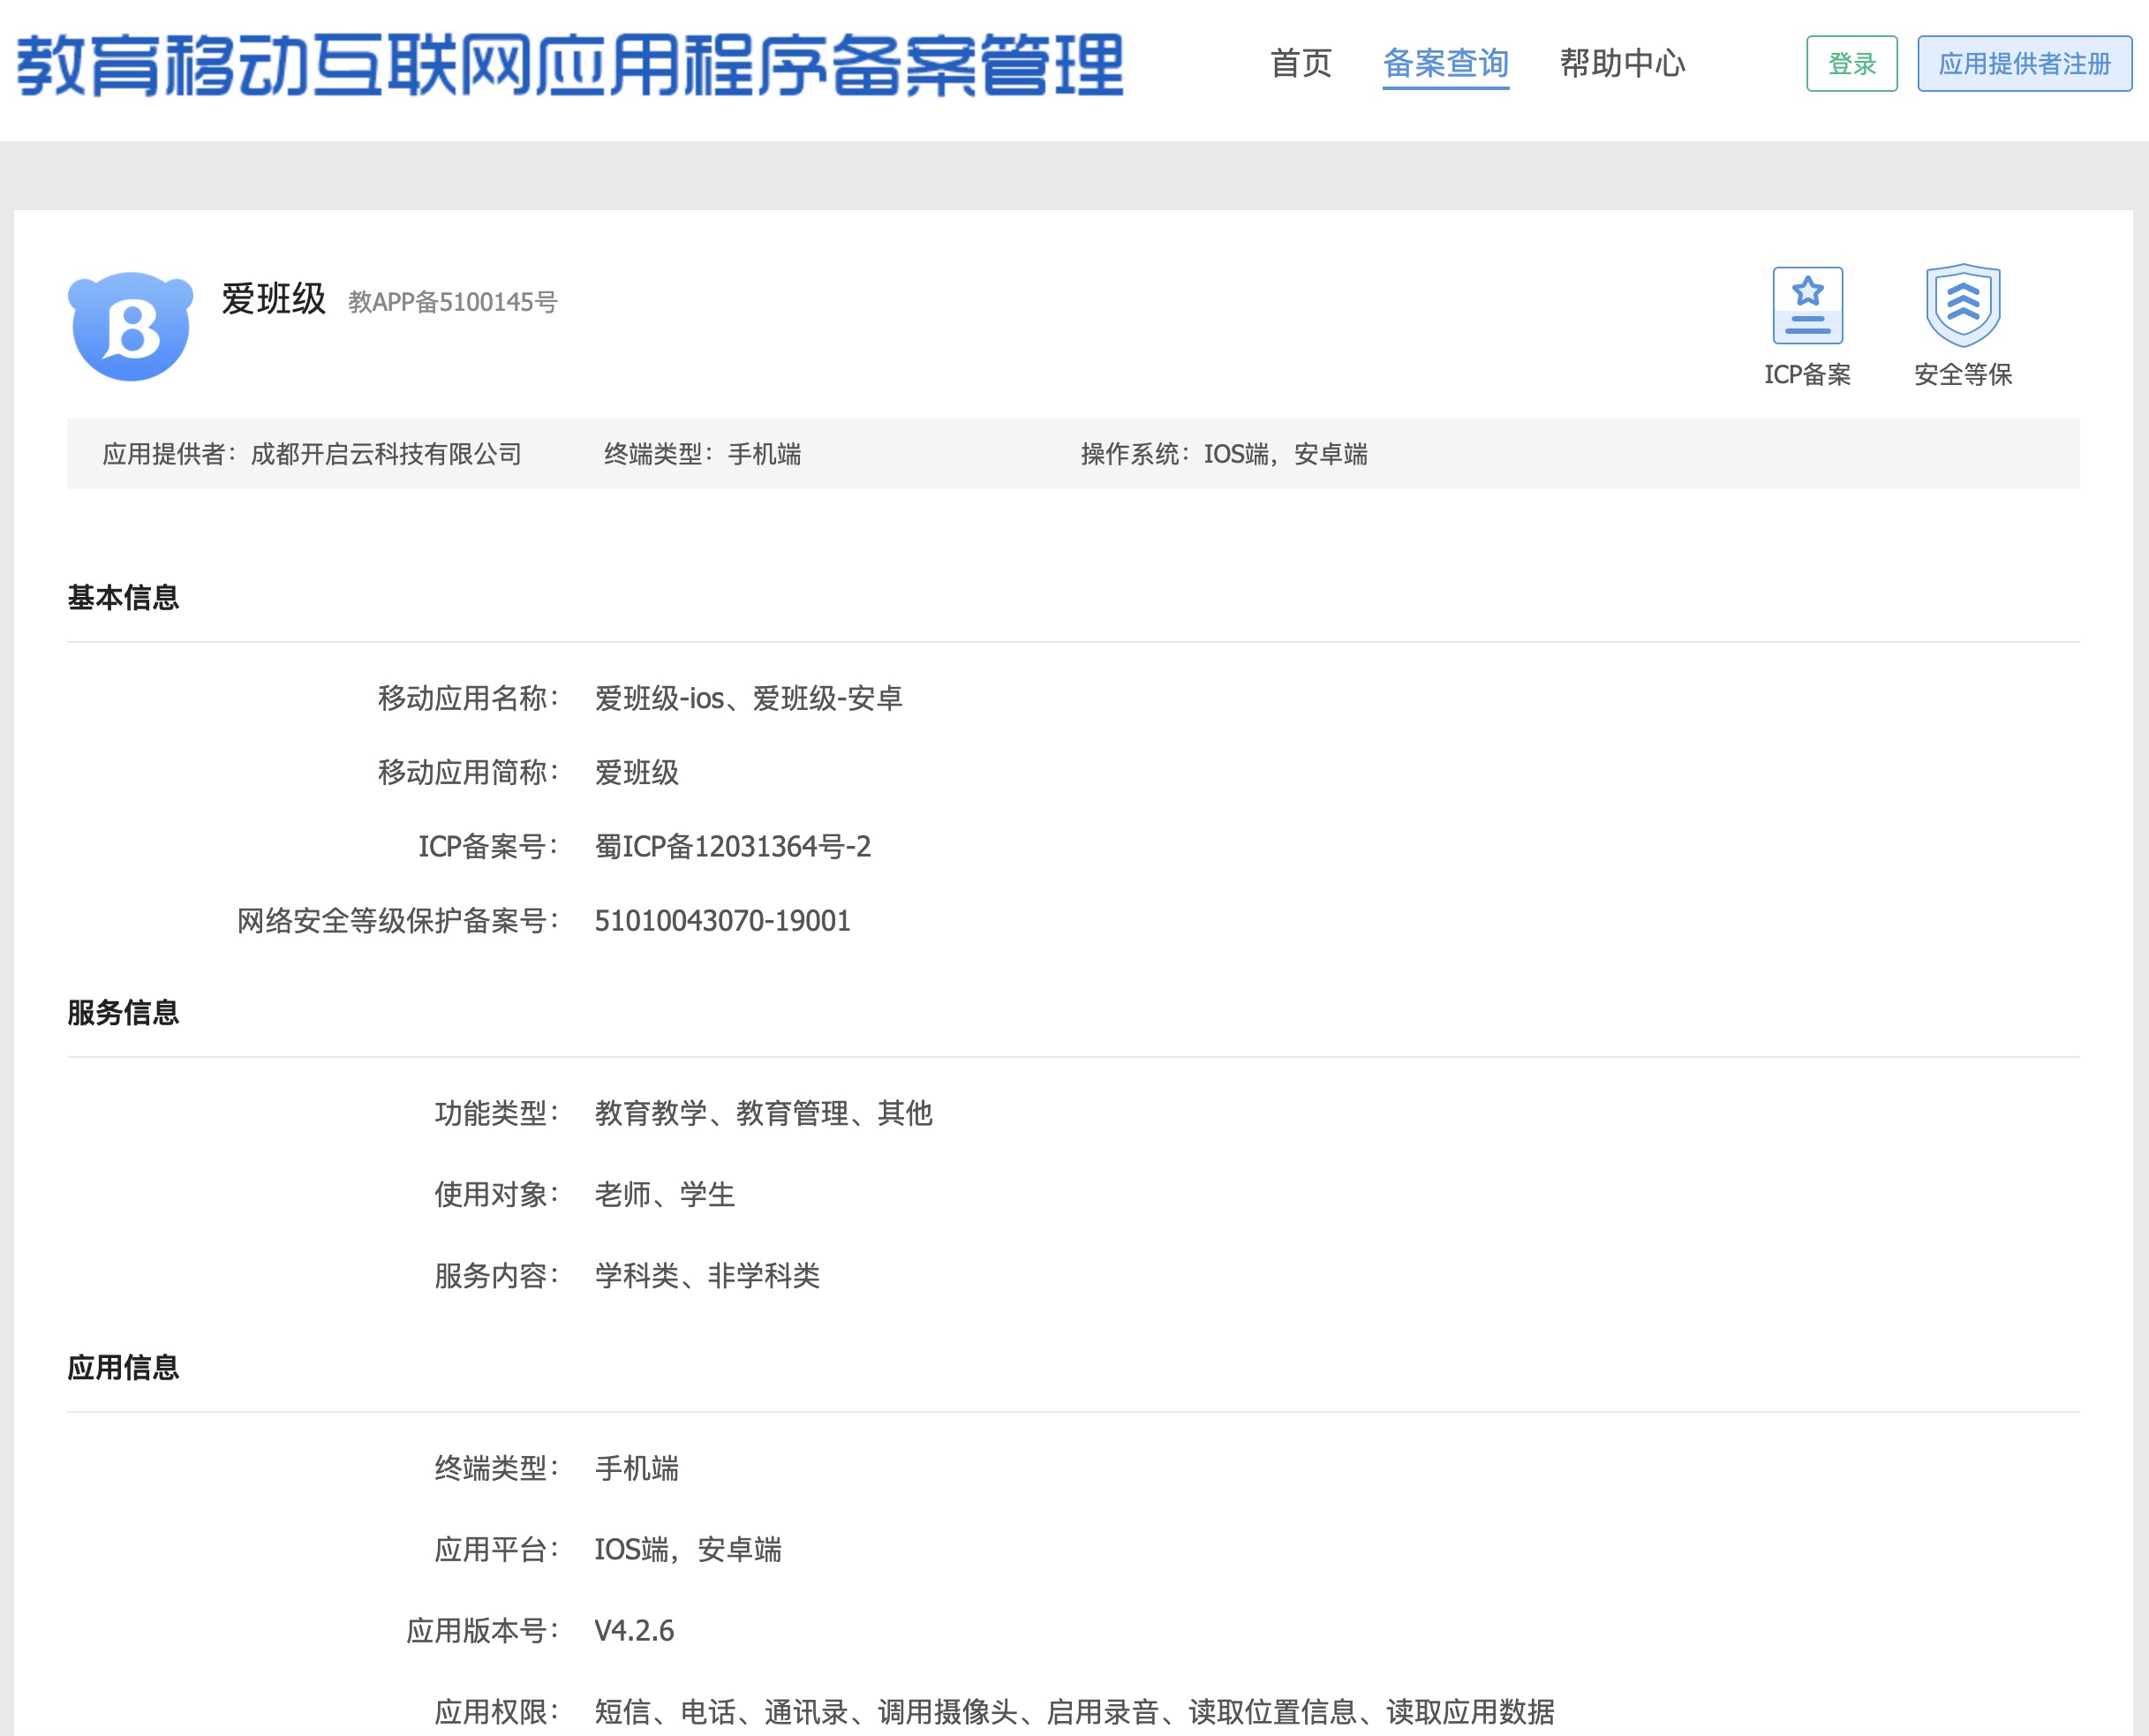The width and height of the screenshot is (2149, 1736).
Task: Click the ICP备案号 label
Action: coord(488,846)
